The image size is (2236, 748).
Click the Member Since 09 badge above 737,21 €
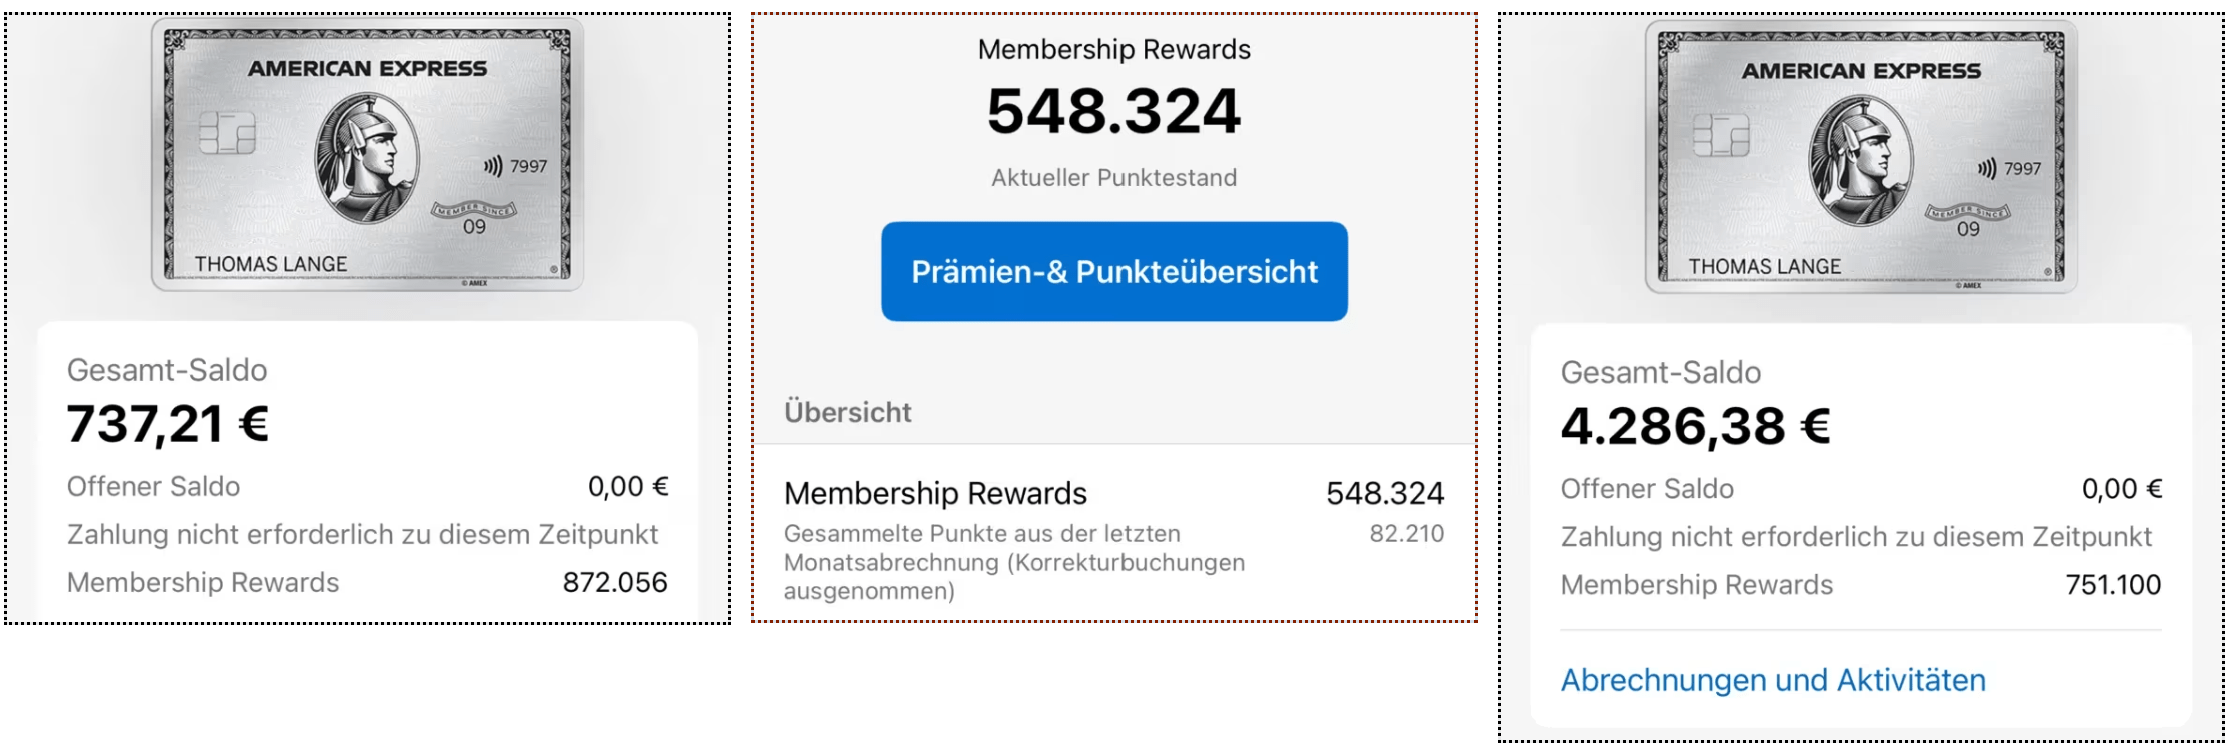click(474, 217)
